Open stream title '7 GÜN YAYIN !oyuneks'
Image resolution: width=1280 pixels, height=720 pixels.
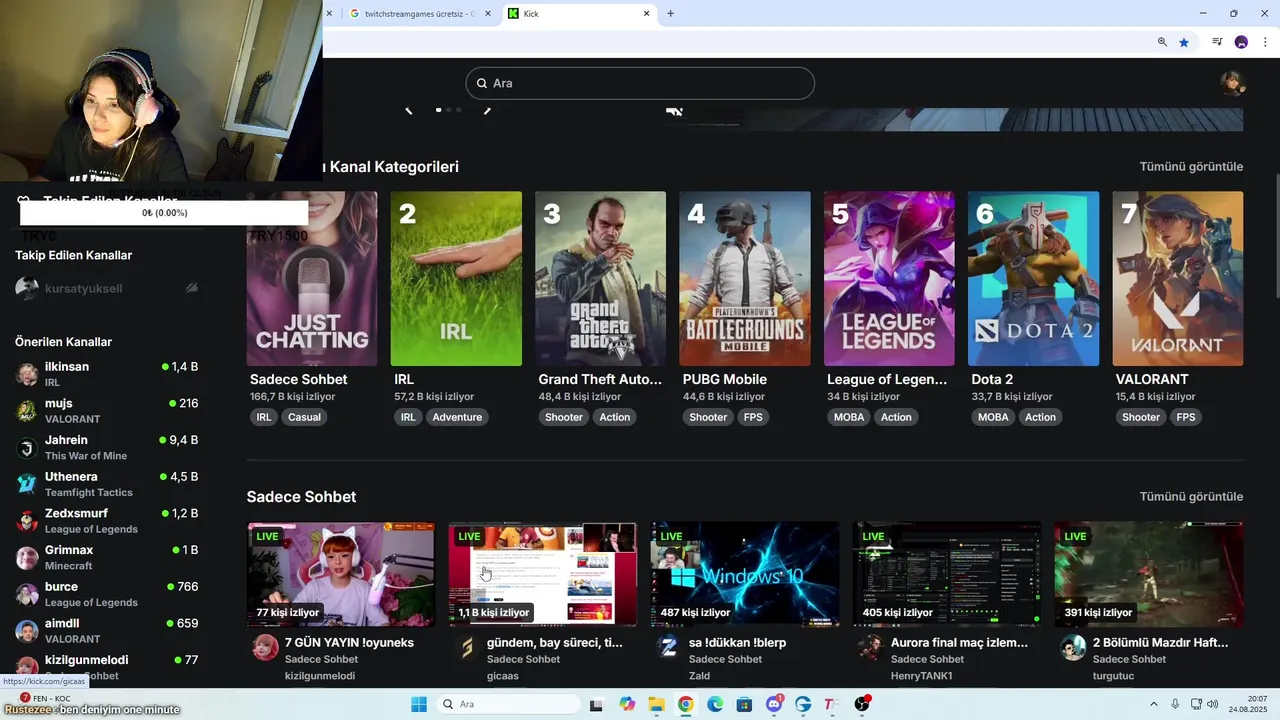pos(349,642)
